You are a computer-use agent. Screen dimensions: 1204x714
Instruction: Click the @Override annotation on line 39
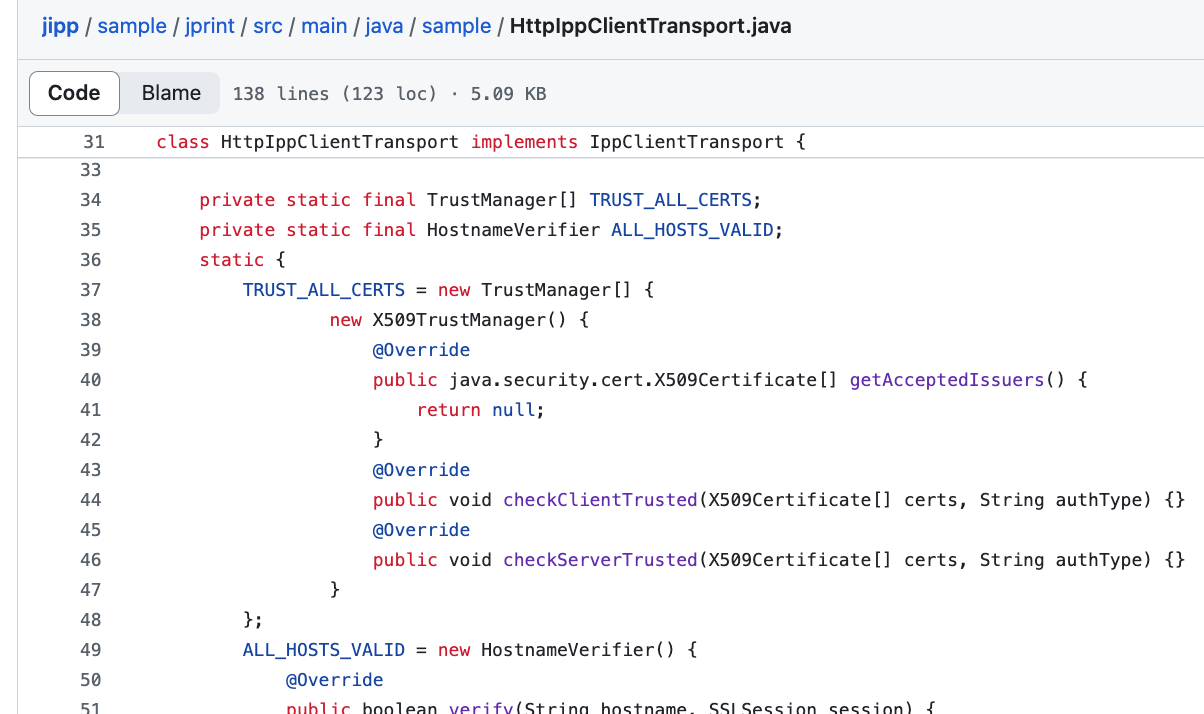pos(421,350)
